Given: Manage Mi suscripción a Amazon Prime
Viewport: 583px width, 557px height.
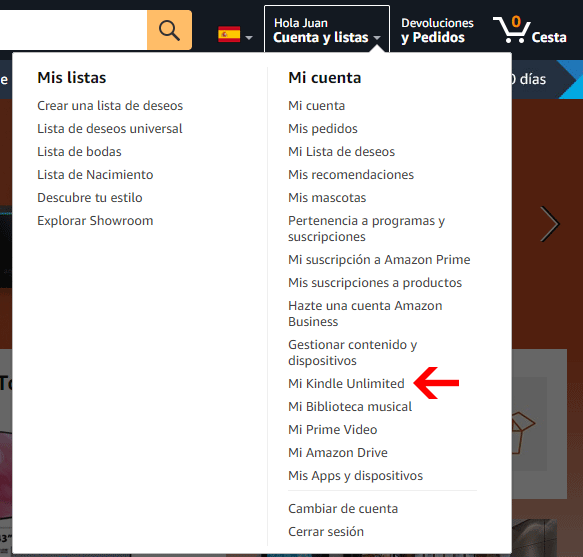Looking at the screenshot, I should 379,260.
